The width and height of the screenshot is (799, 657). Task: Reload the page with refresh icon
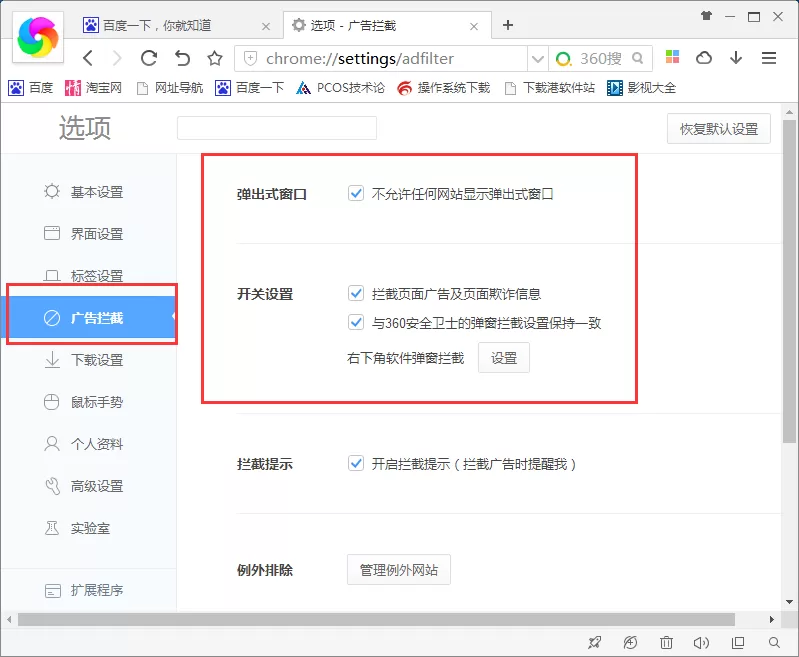click(x=149, y=58)
